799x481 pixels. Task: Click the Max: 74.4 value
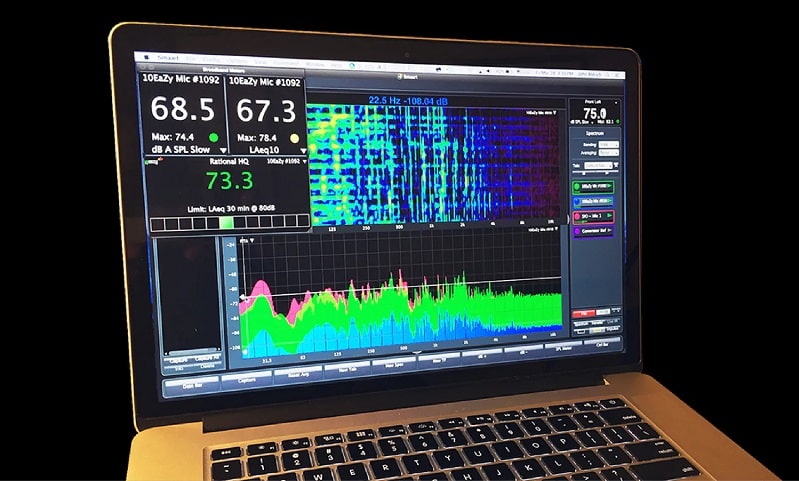tap(173, 137)
